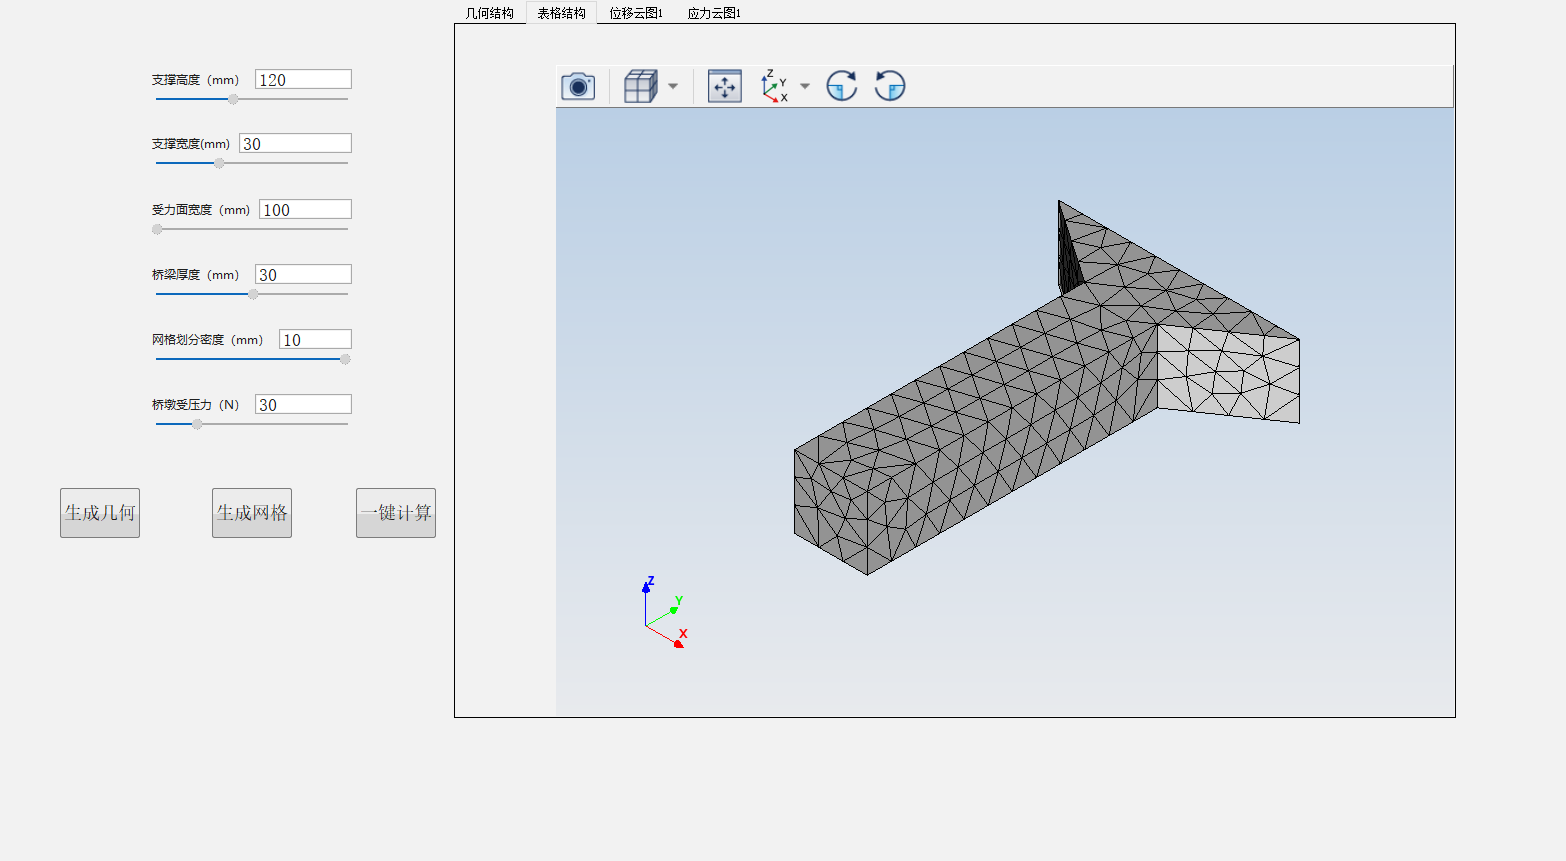Rotate view clockwise icon
Screen dimensions: 1566x861
[842, 86]
